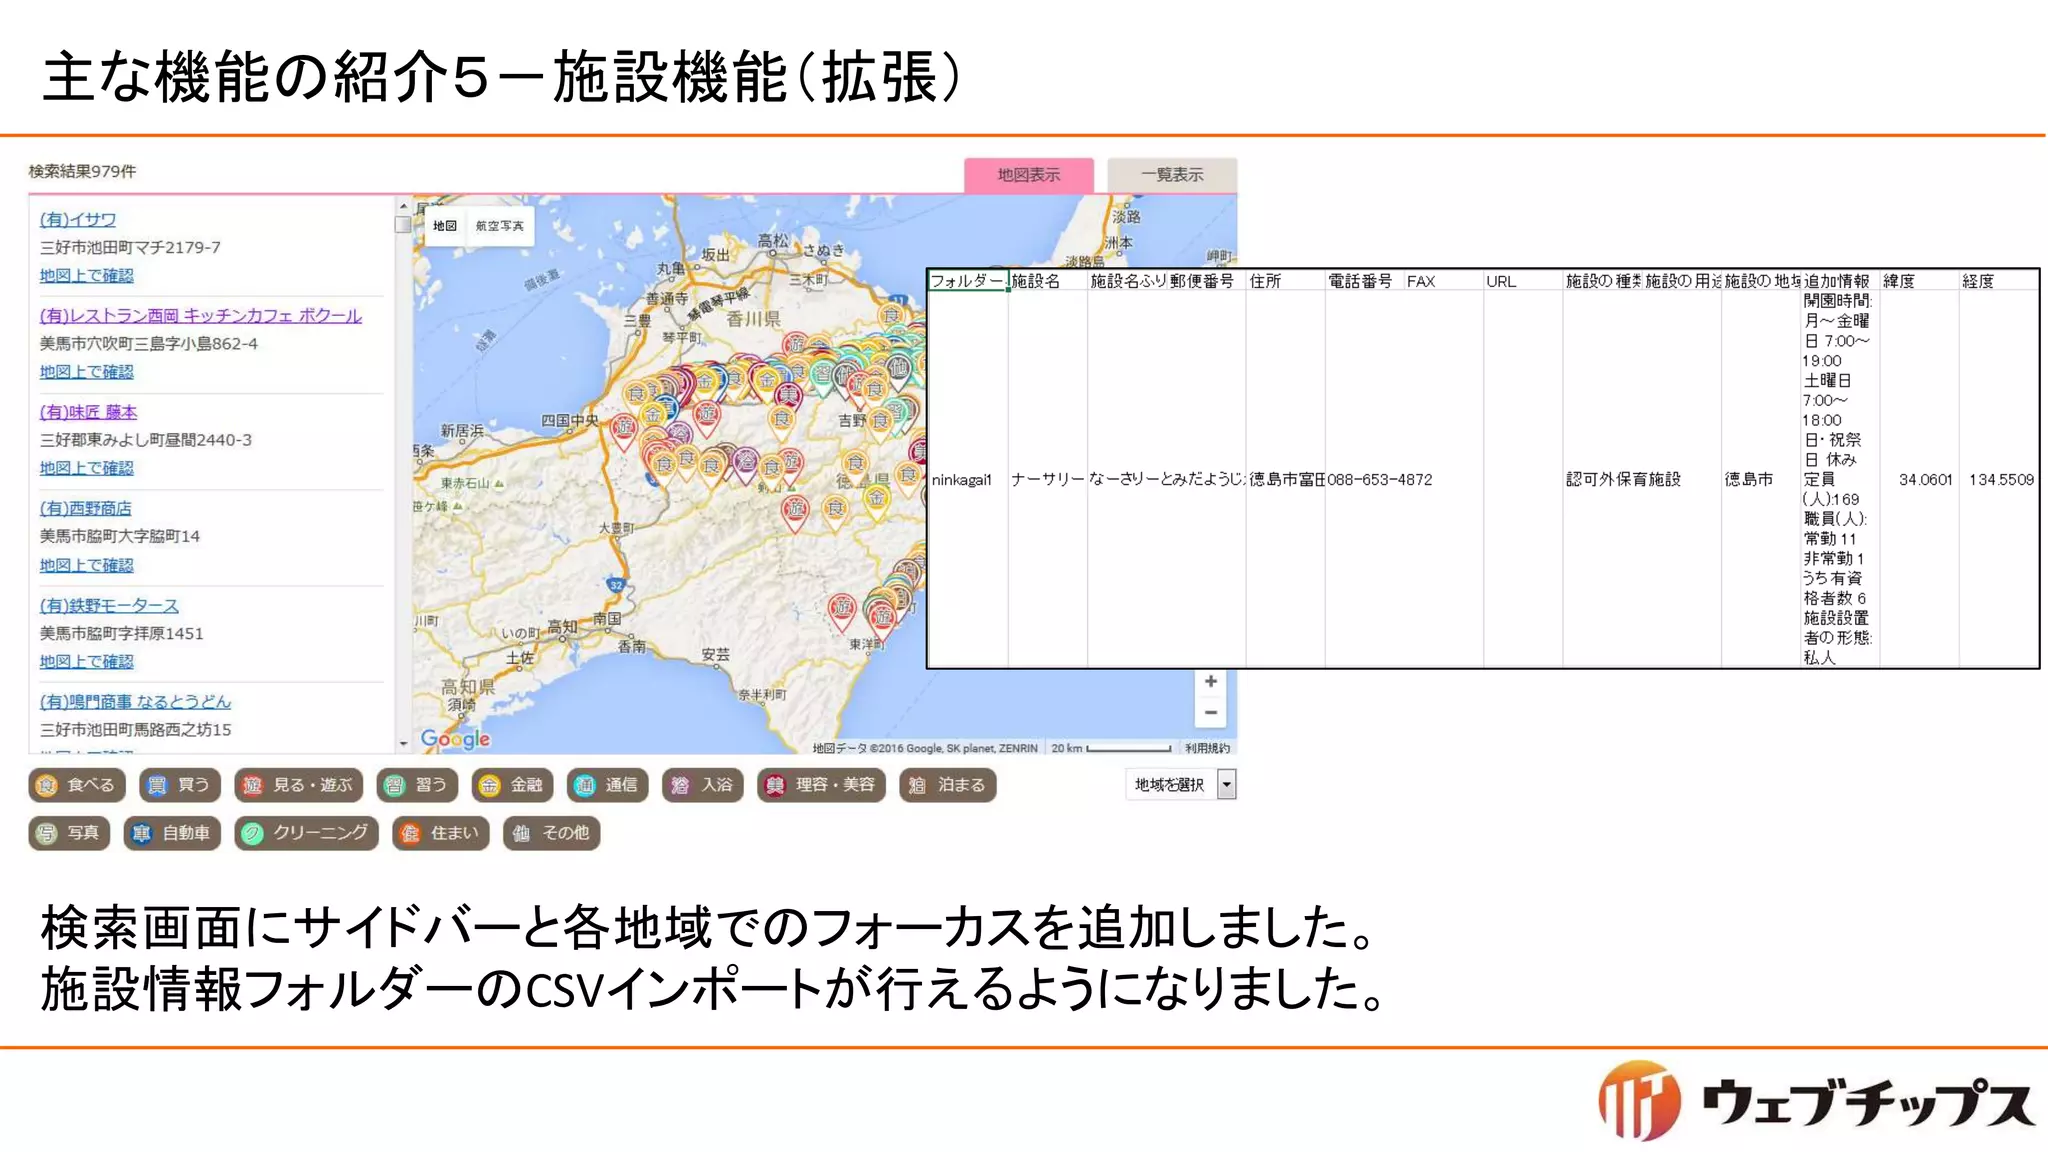
Task: Select the 入浴 category filter
Action: pyautogui.click(x=702, y=785)
